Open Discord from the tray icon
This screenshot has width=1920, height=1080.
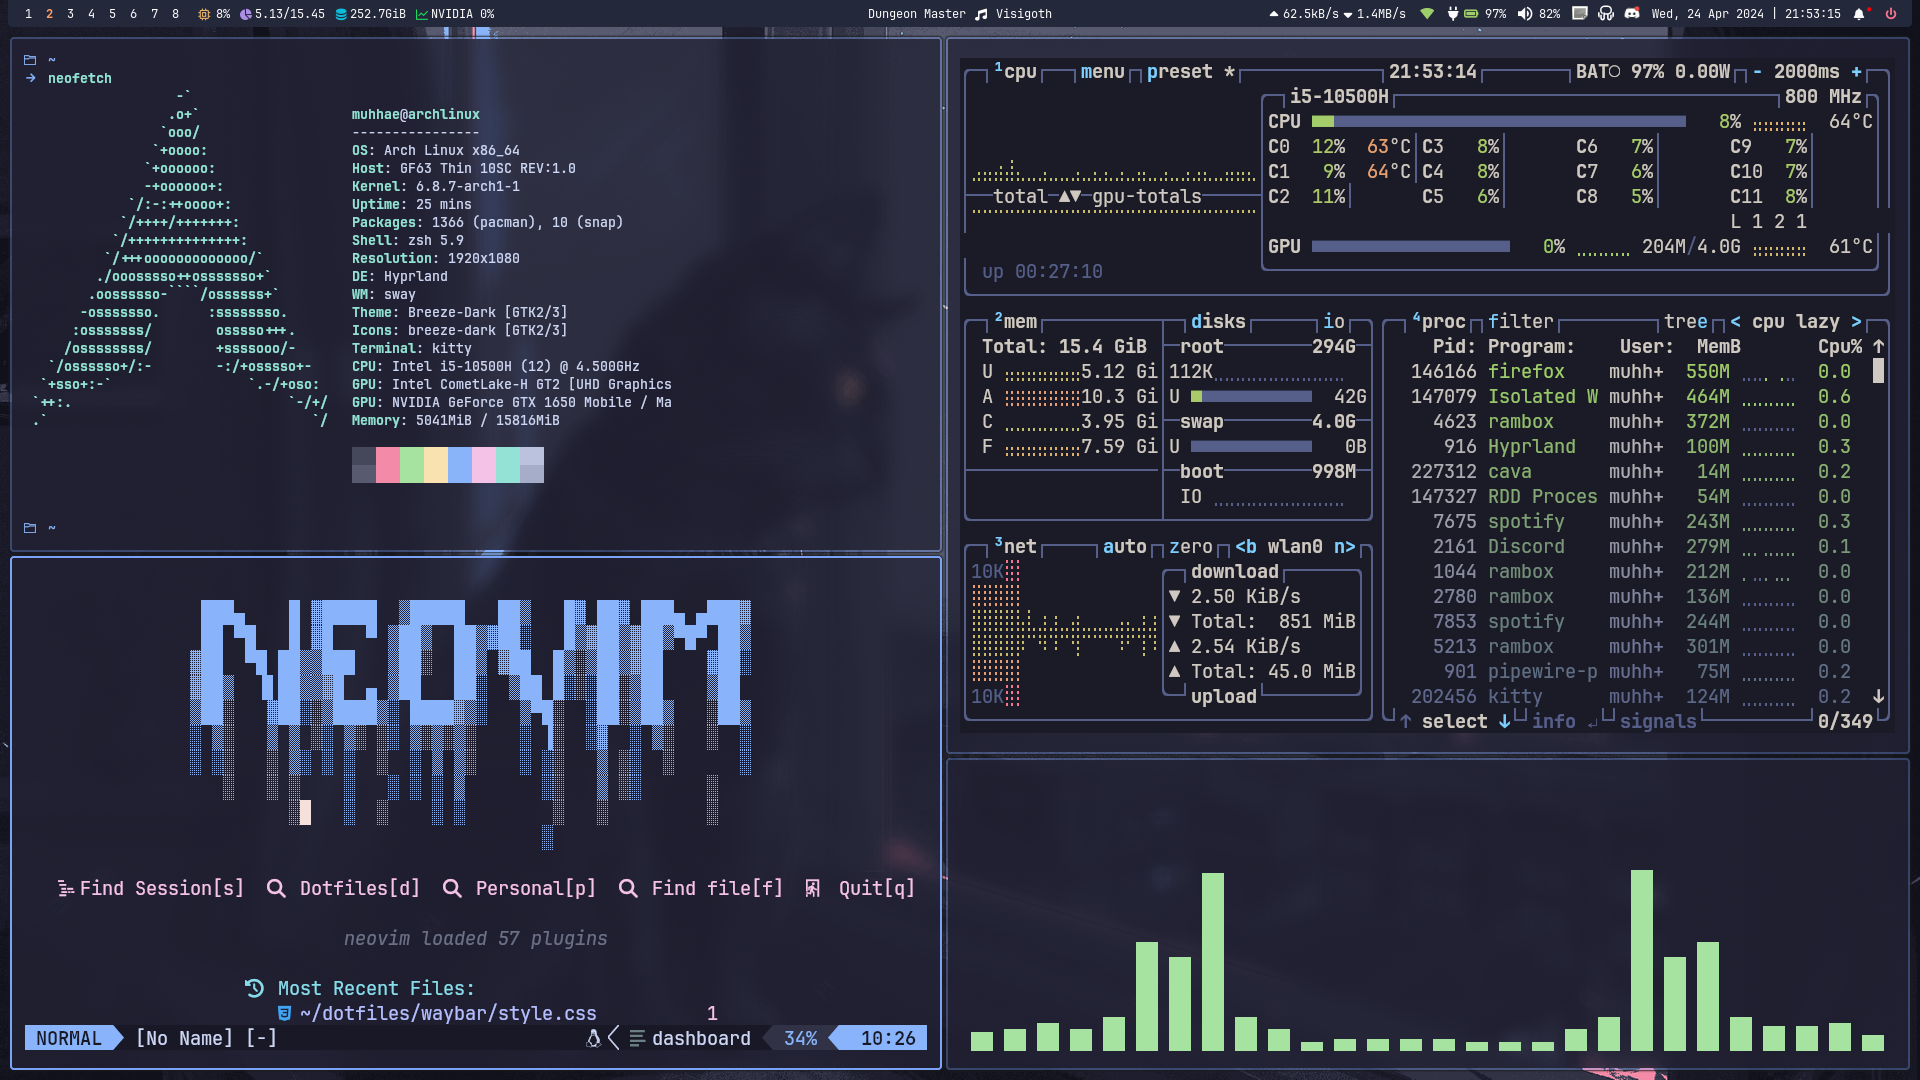pos(1632,13)
